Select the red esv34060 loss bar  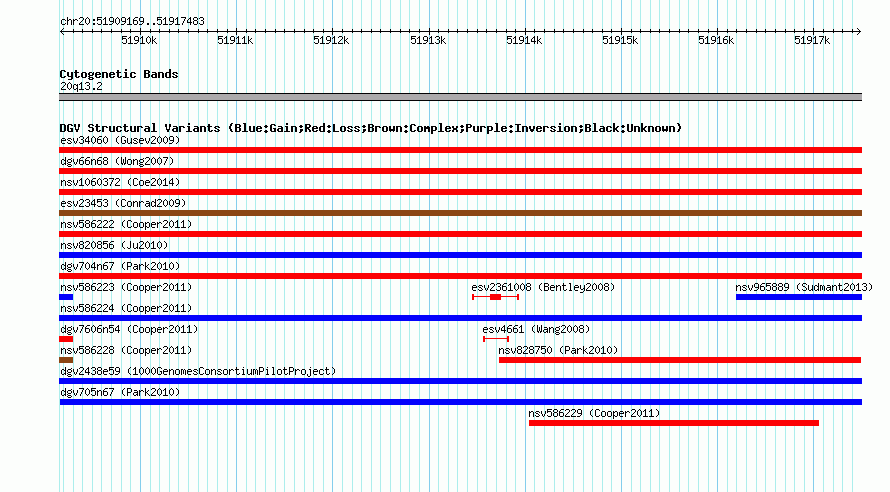coord(460,150)
